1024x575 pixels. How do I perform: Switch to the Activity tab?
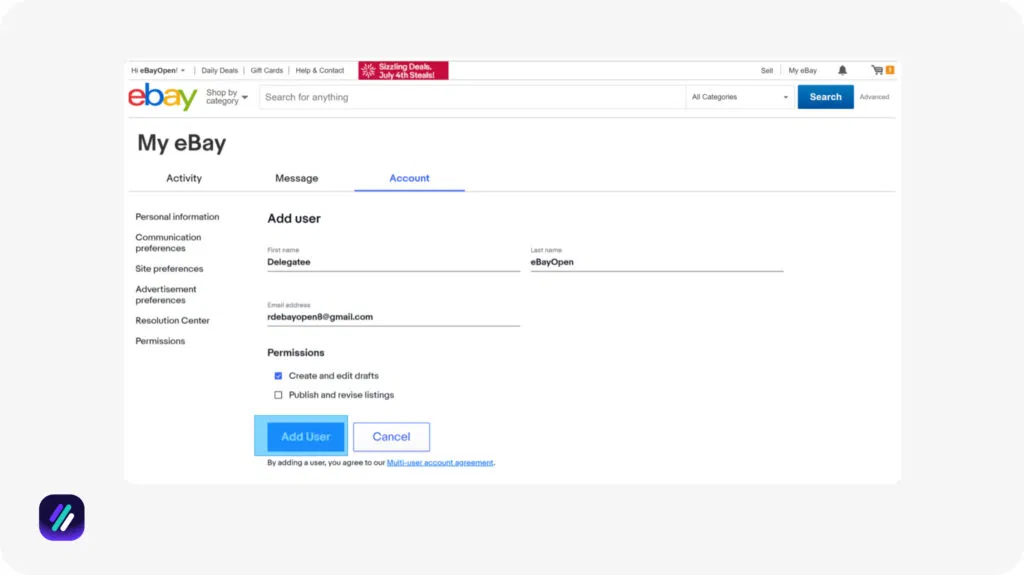184,178
